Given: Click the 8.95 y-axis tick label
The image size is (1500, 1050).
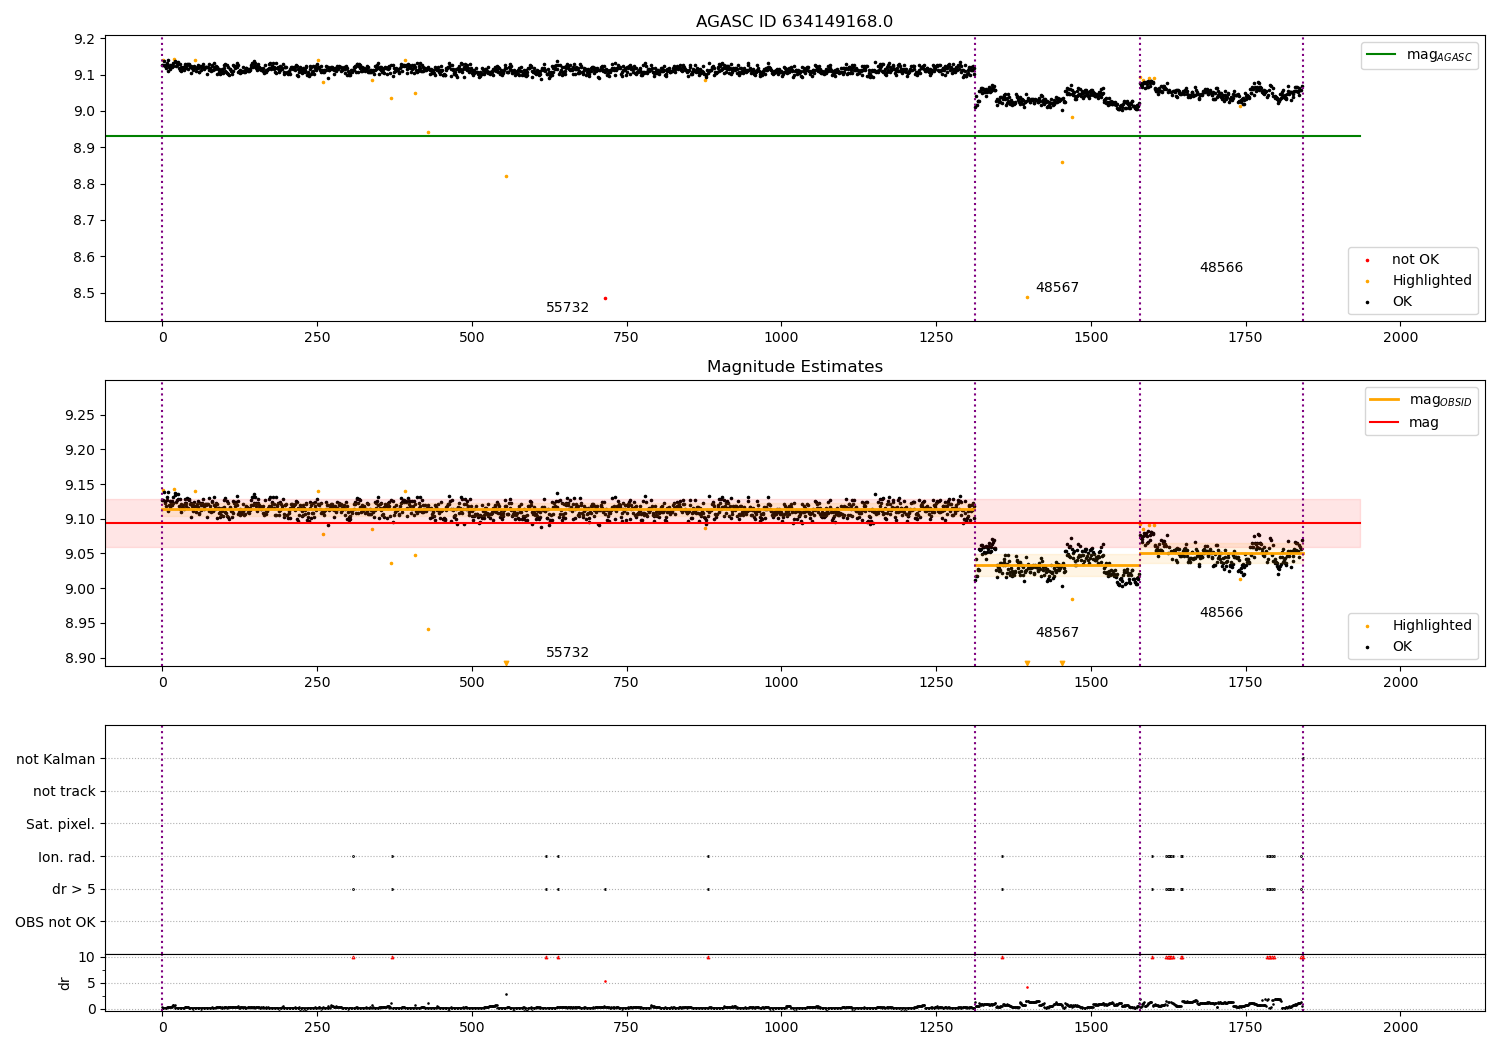Looking at the screenshot, I should [82, 623].
